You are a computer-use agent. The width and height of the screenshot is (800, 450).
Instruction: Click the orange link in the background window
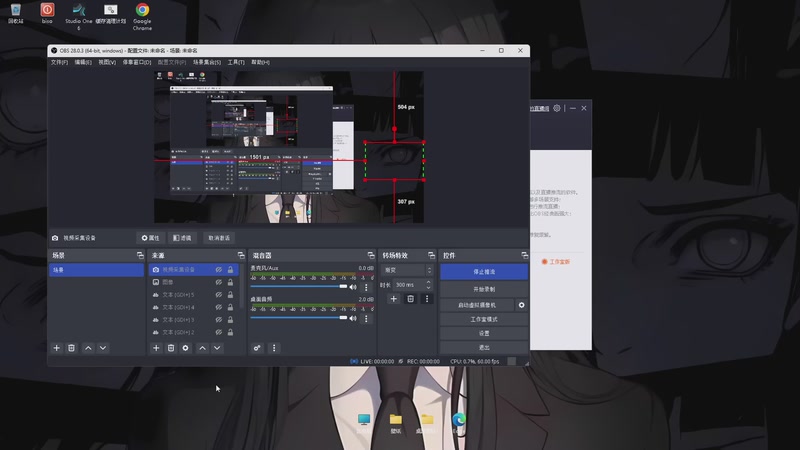tap(556, 262)
